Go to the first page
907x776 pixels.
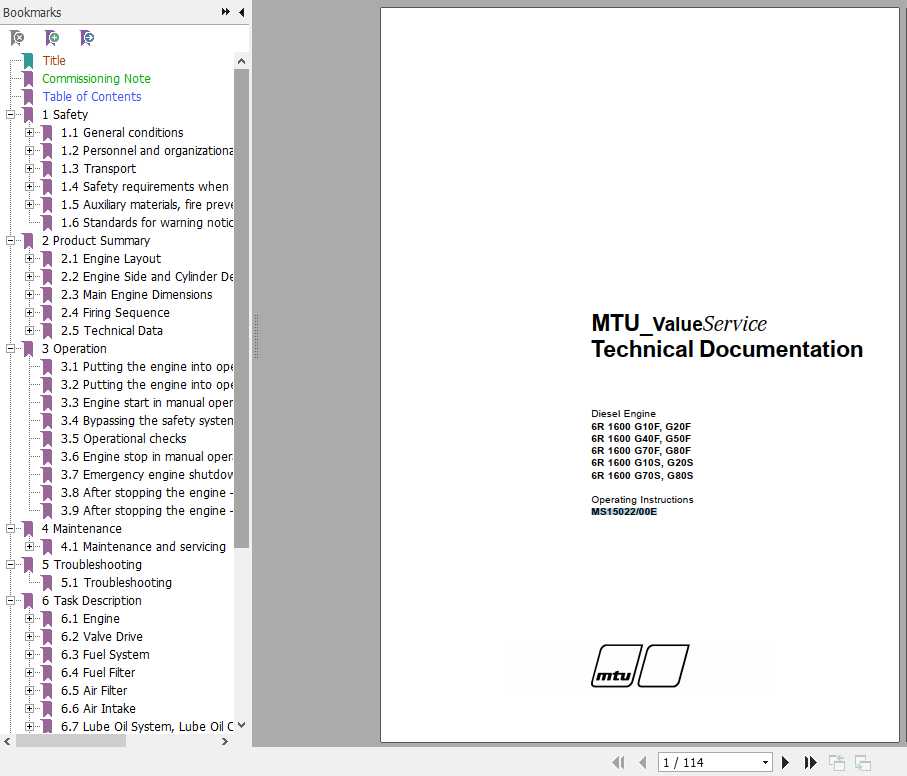click(x=618, y=762)
